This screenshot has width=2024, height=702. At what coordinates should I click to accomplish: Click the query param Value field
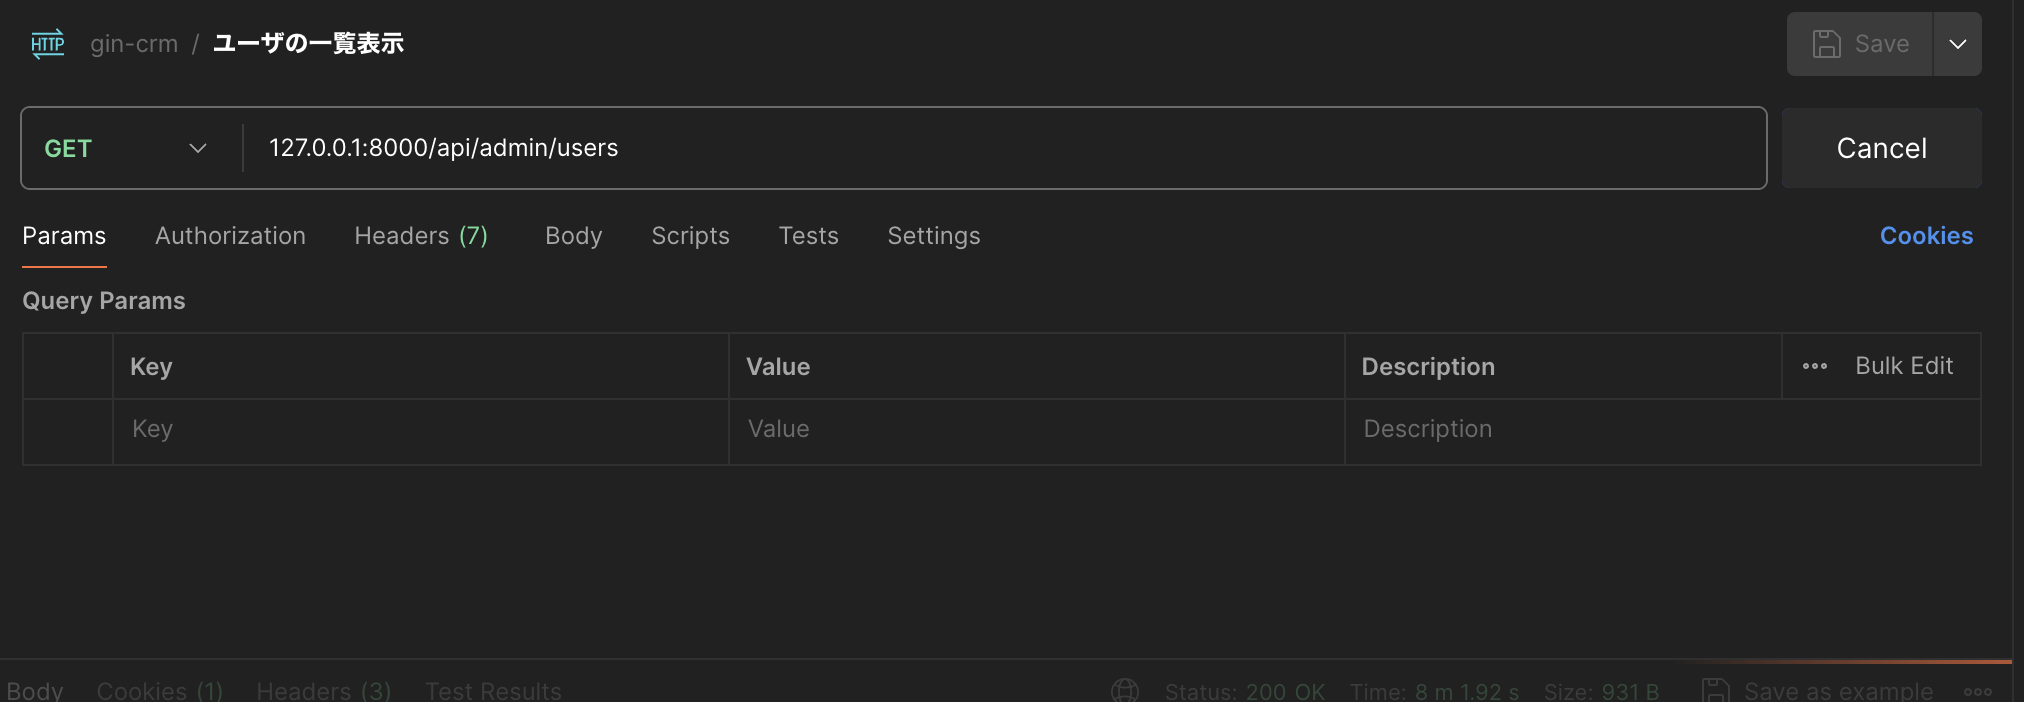(x=1035, y=429)
